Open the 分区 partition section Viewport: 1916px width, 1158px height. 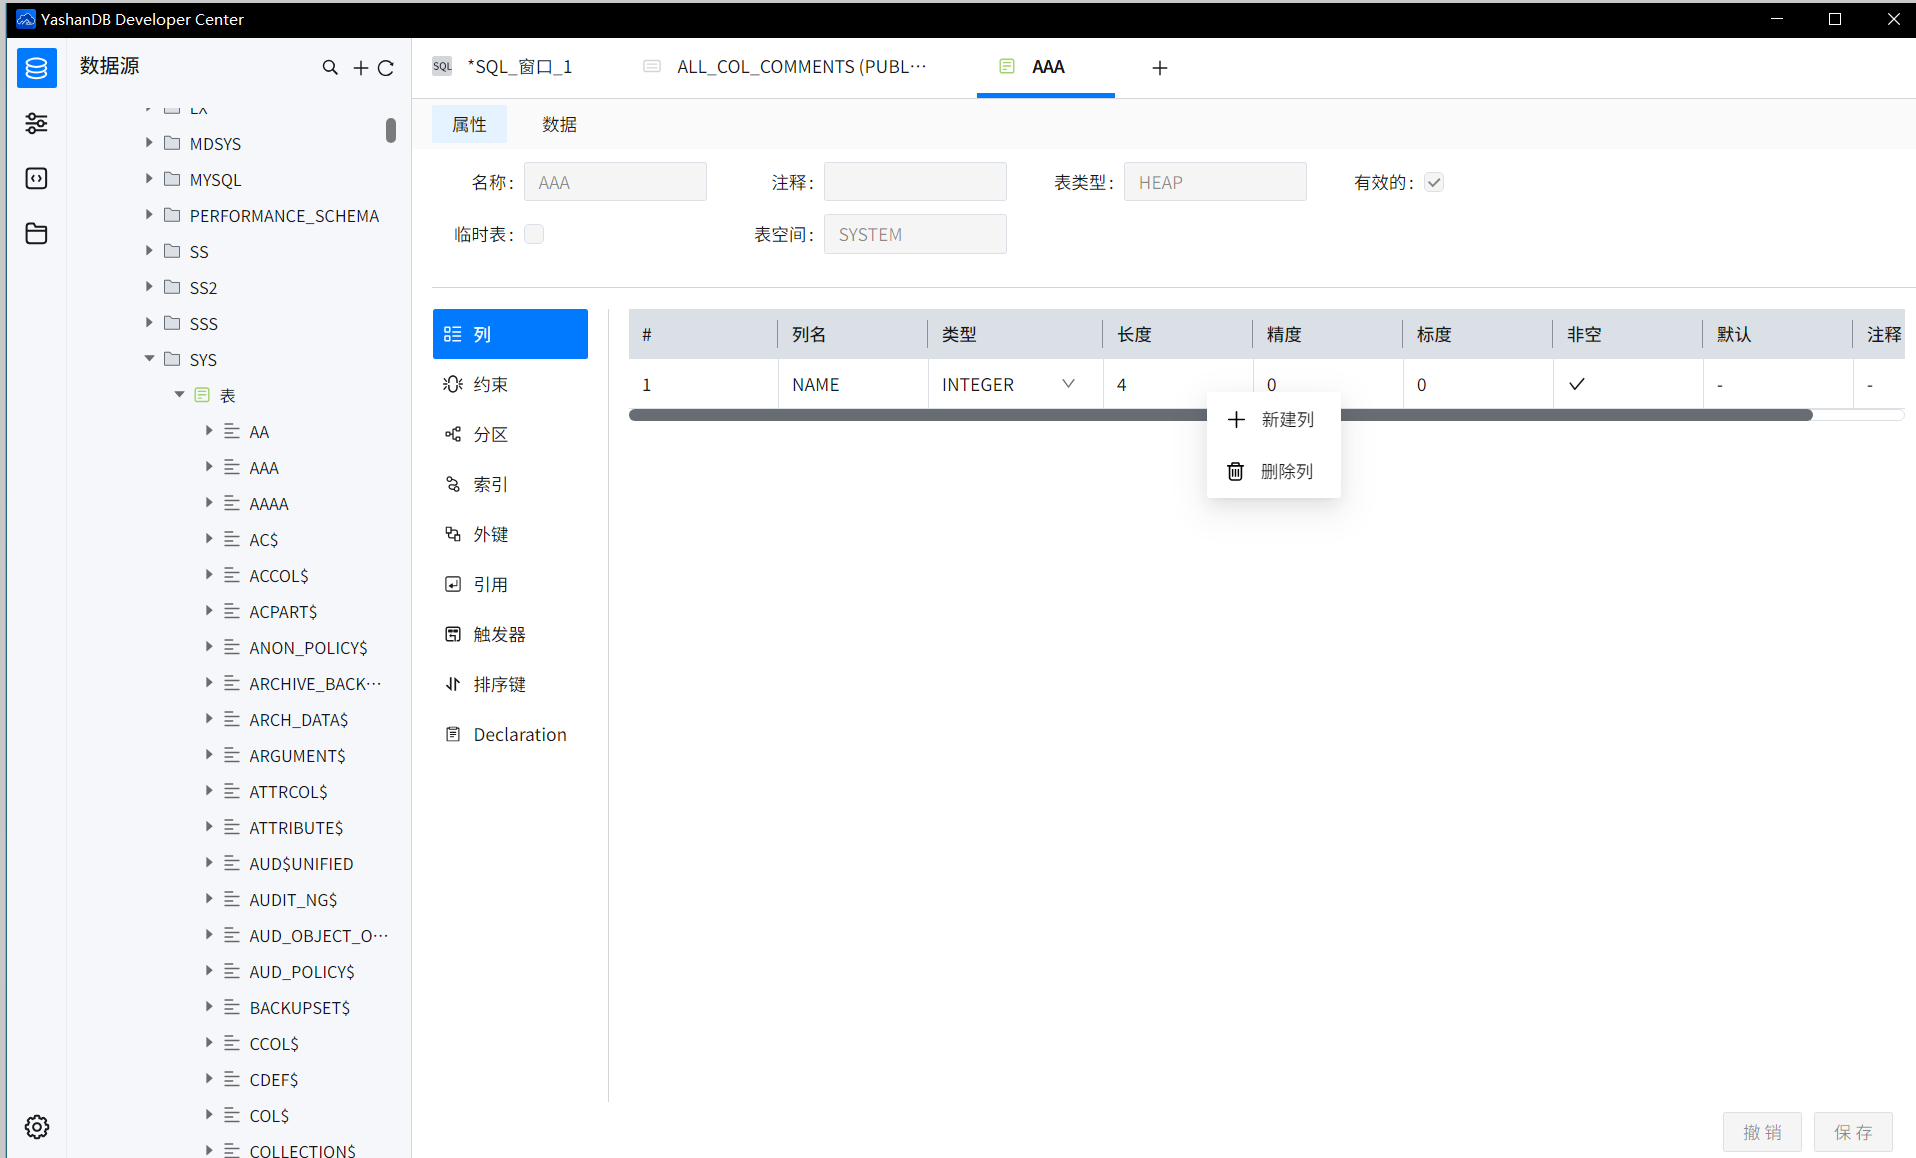pyautogui.click(x=510, y=434)
